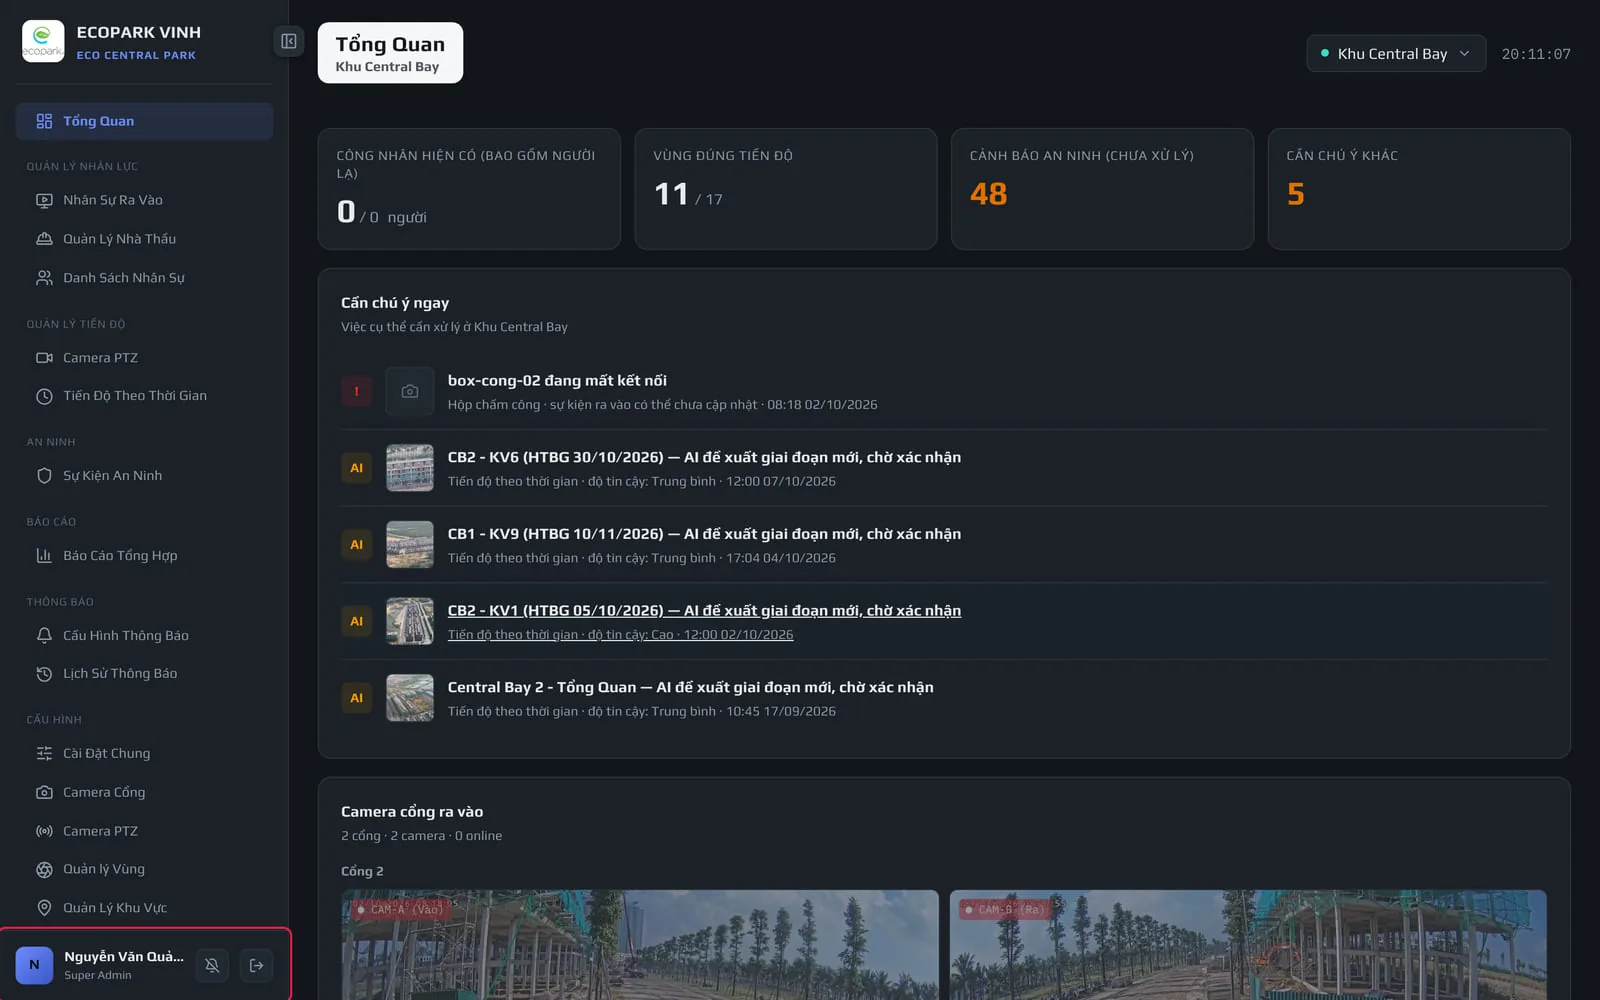Click the Công Nhân Hiện Có card
This screenshot has width=1600, height=1000.
pos(469,189)
